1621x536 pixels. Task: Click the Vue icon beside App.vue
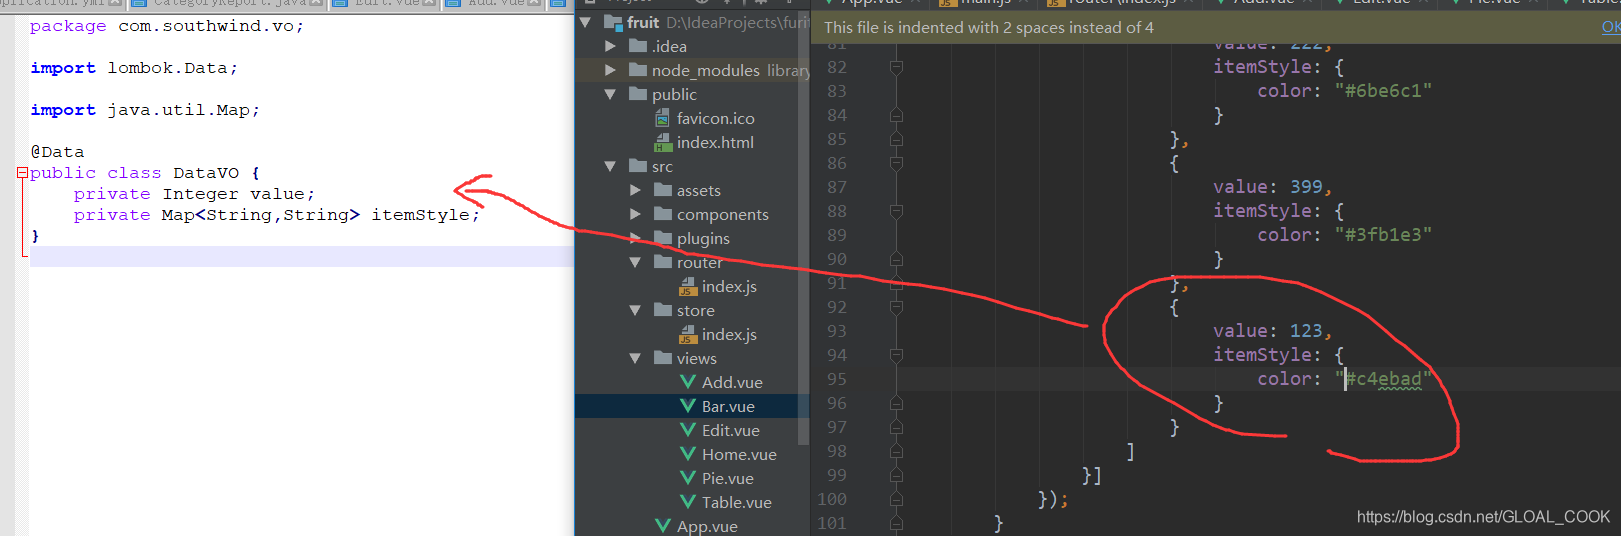click(663, 526)
